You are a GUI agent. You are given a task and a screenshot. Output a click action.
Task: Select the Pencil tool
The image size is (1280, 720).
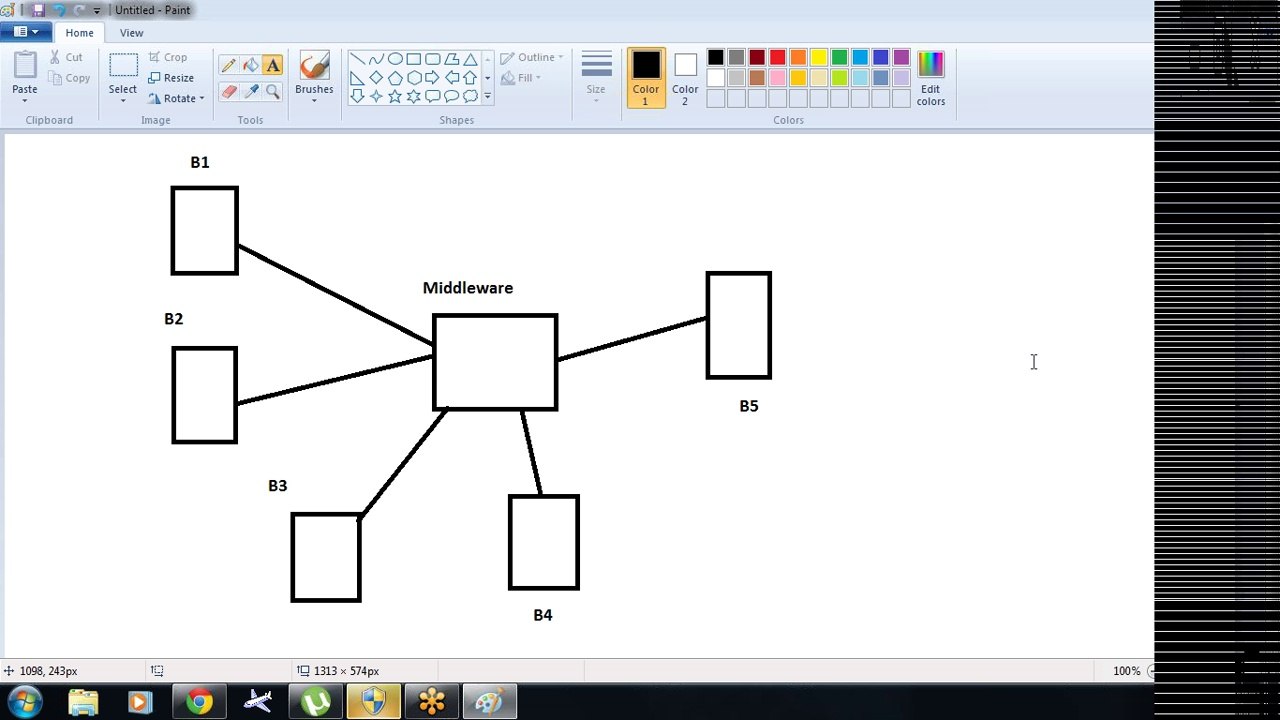tap(229, 66)
